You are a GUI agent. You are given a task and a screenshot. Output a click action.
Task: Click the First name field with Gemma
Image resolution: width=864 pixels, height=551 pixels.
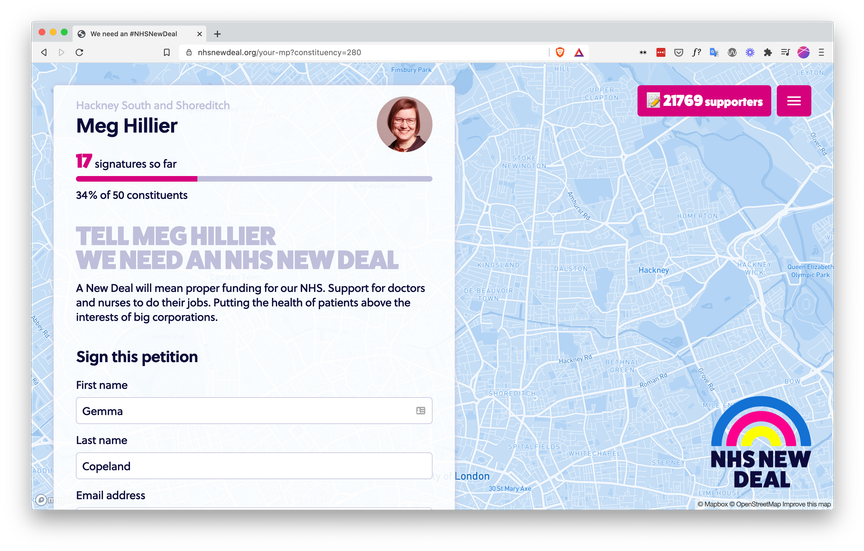(x=254, y=410)
